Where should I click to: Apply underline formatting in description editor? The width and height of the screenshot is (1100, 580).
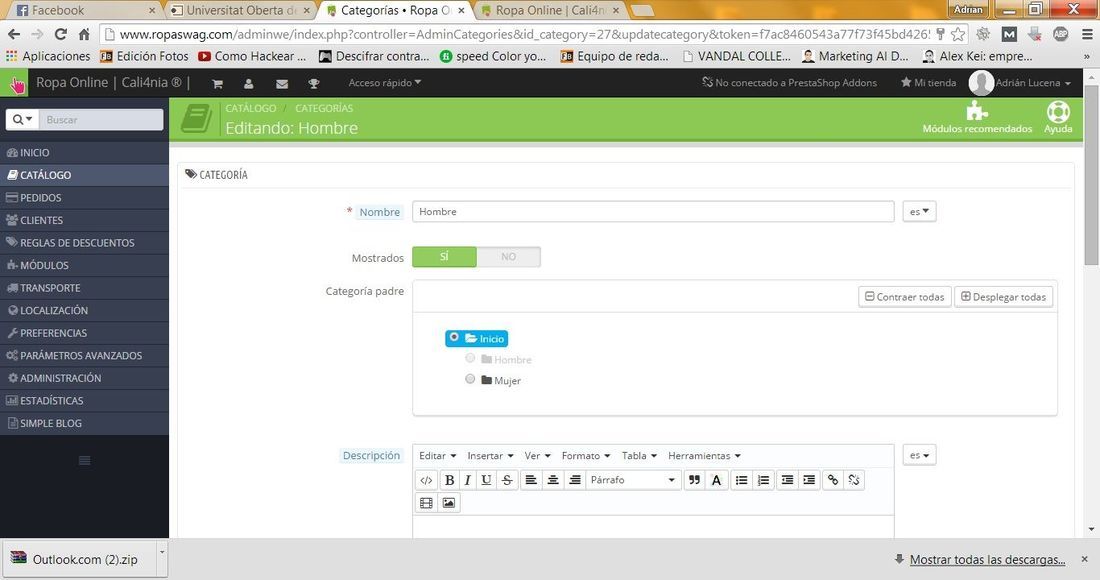coord(486,480)
